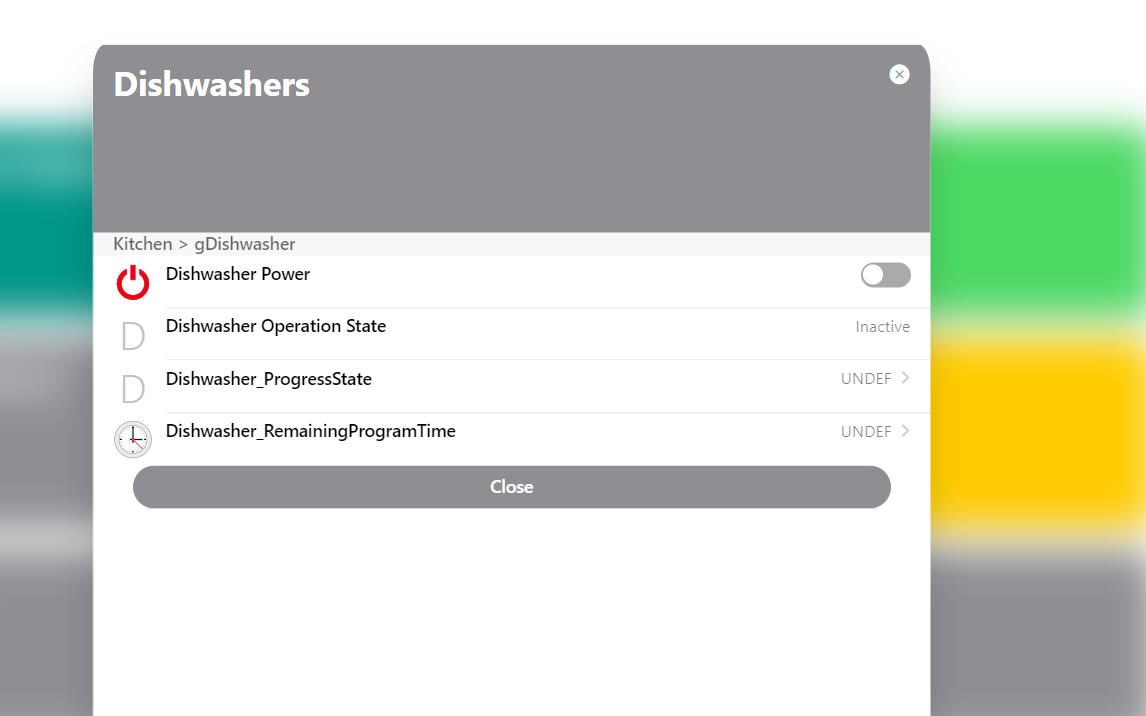
Task: Click the green tile behind the dialog
Action: tap(1038, 210)
